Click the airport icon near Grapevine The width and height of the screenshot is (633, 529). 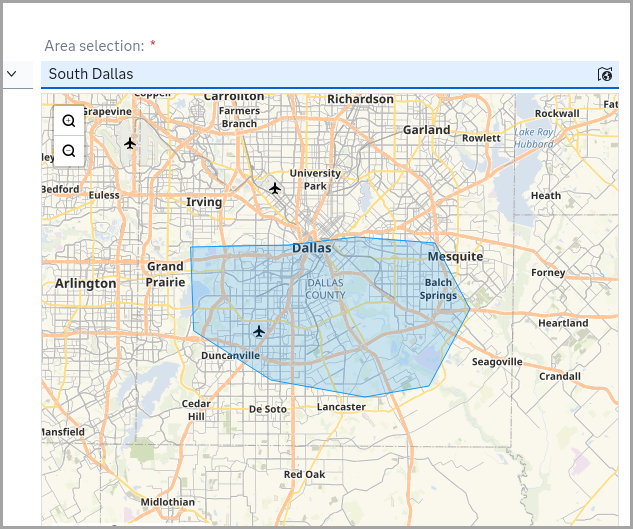click(x=130, y=143)
